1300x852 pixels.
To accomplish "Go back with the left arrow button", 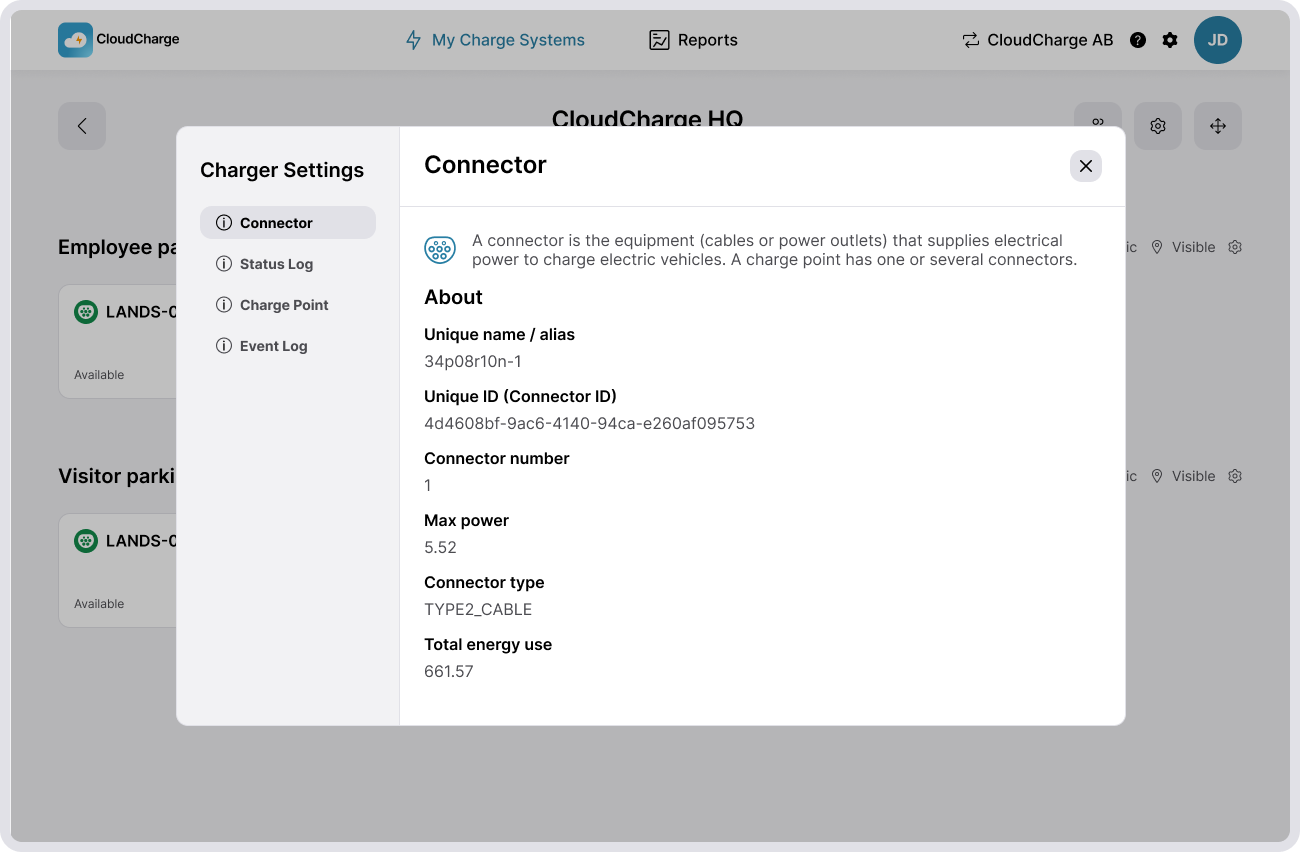I will pos(82,126).
